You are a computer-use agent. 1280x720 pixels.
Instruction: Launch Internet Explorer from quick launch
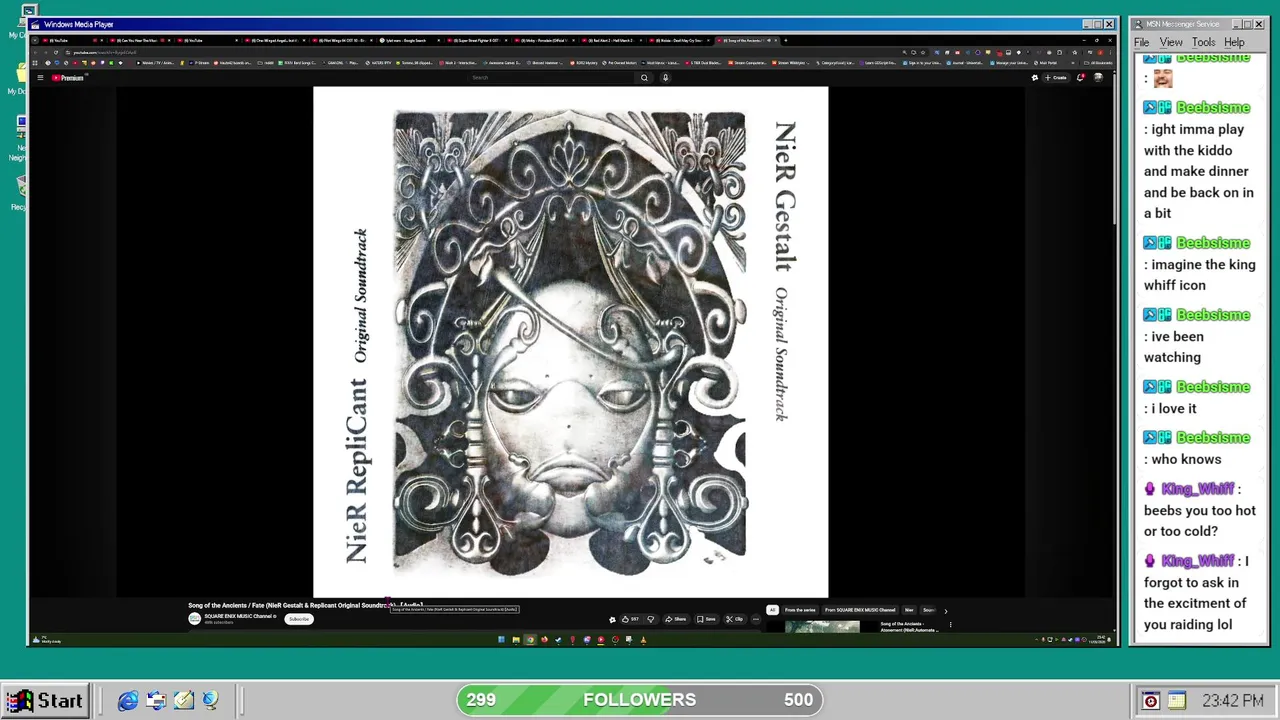(128, 701)
